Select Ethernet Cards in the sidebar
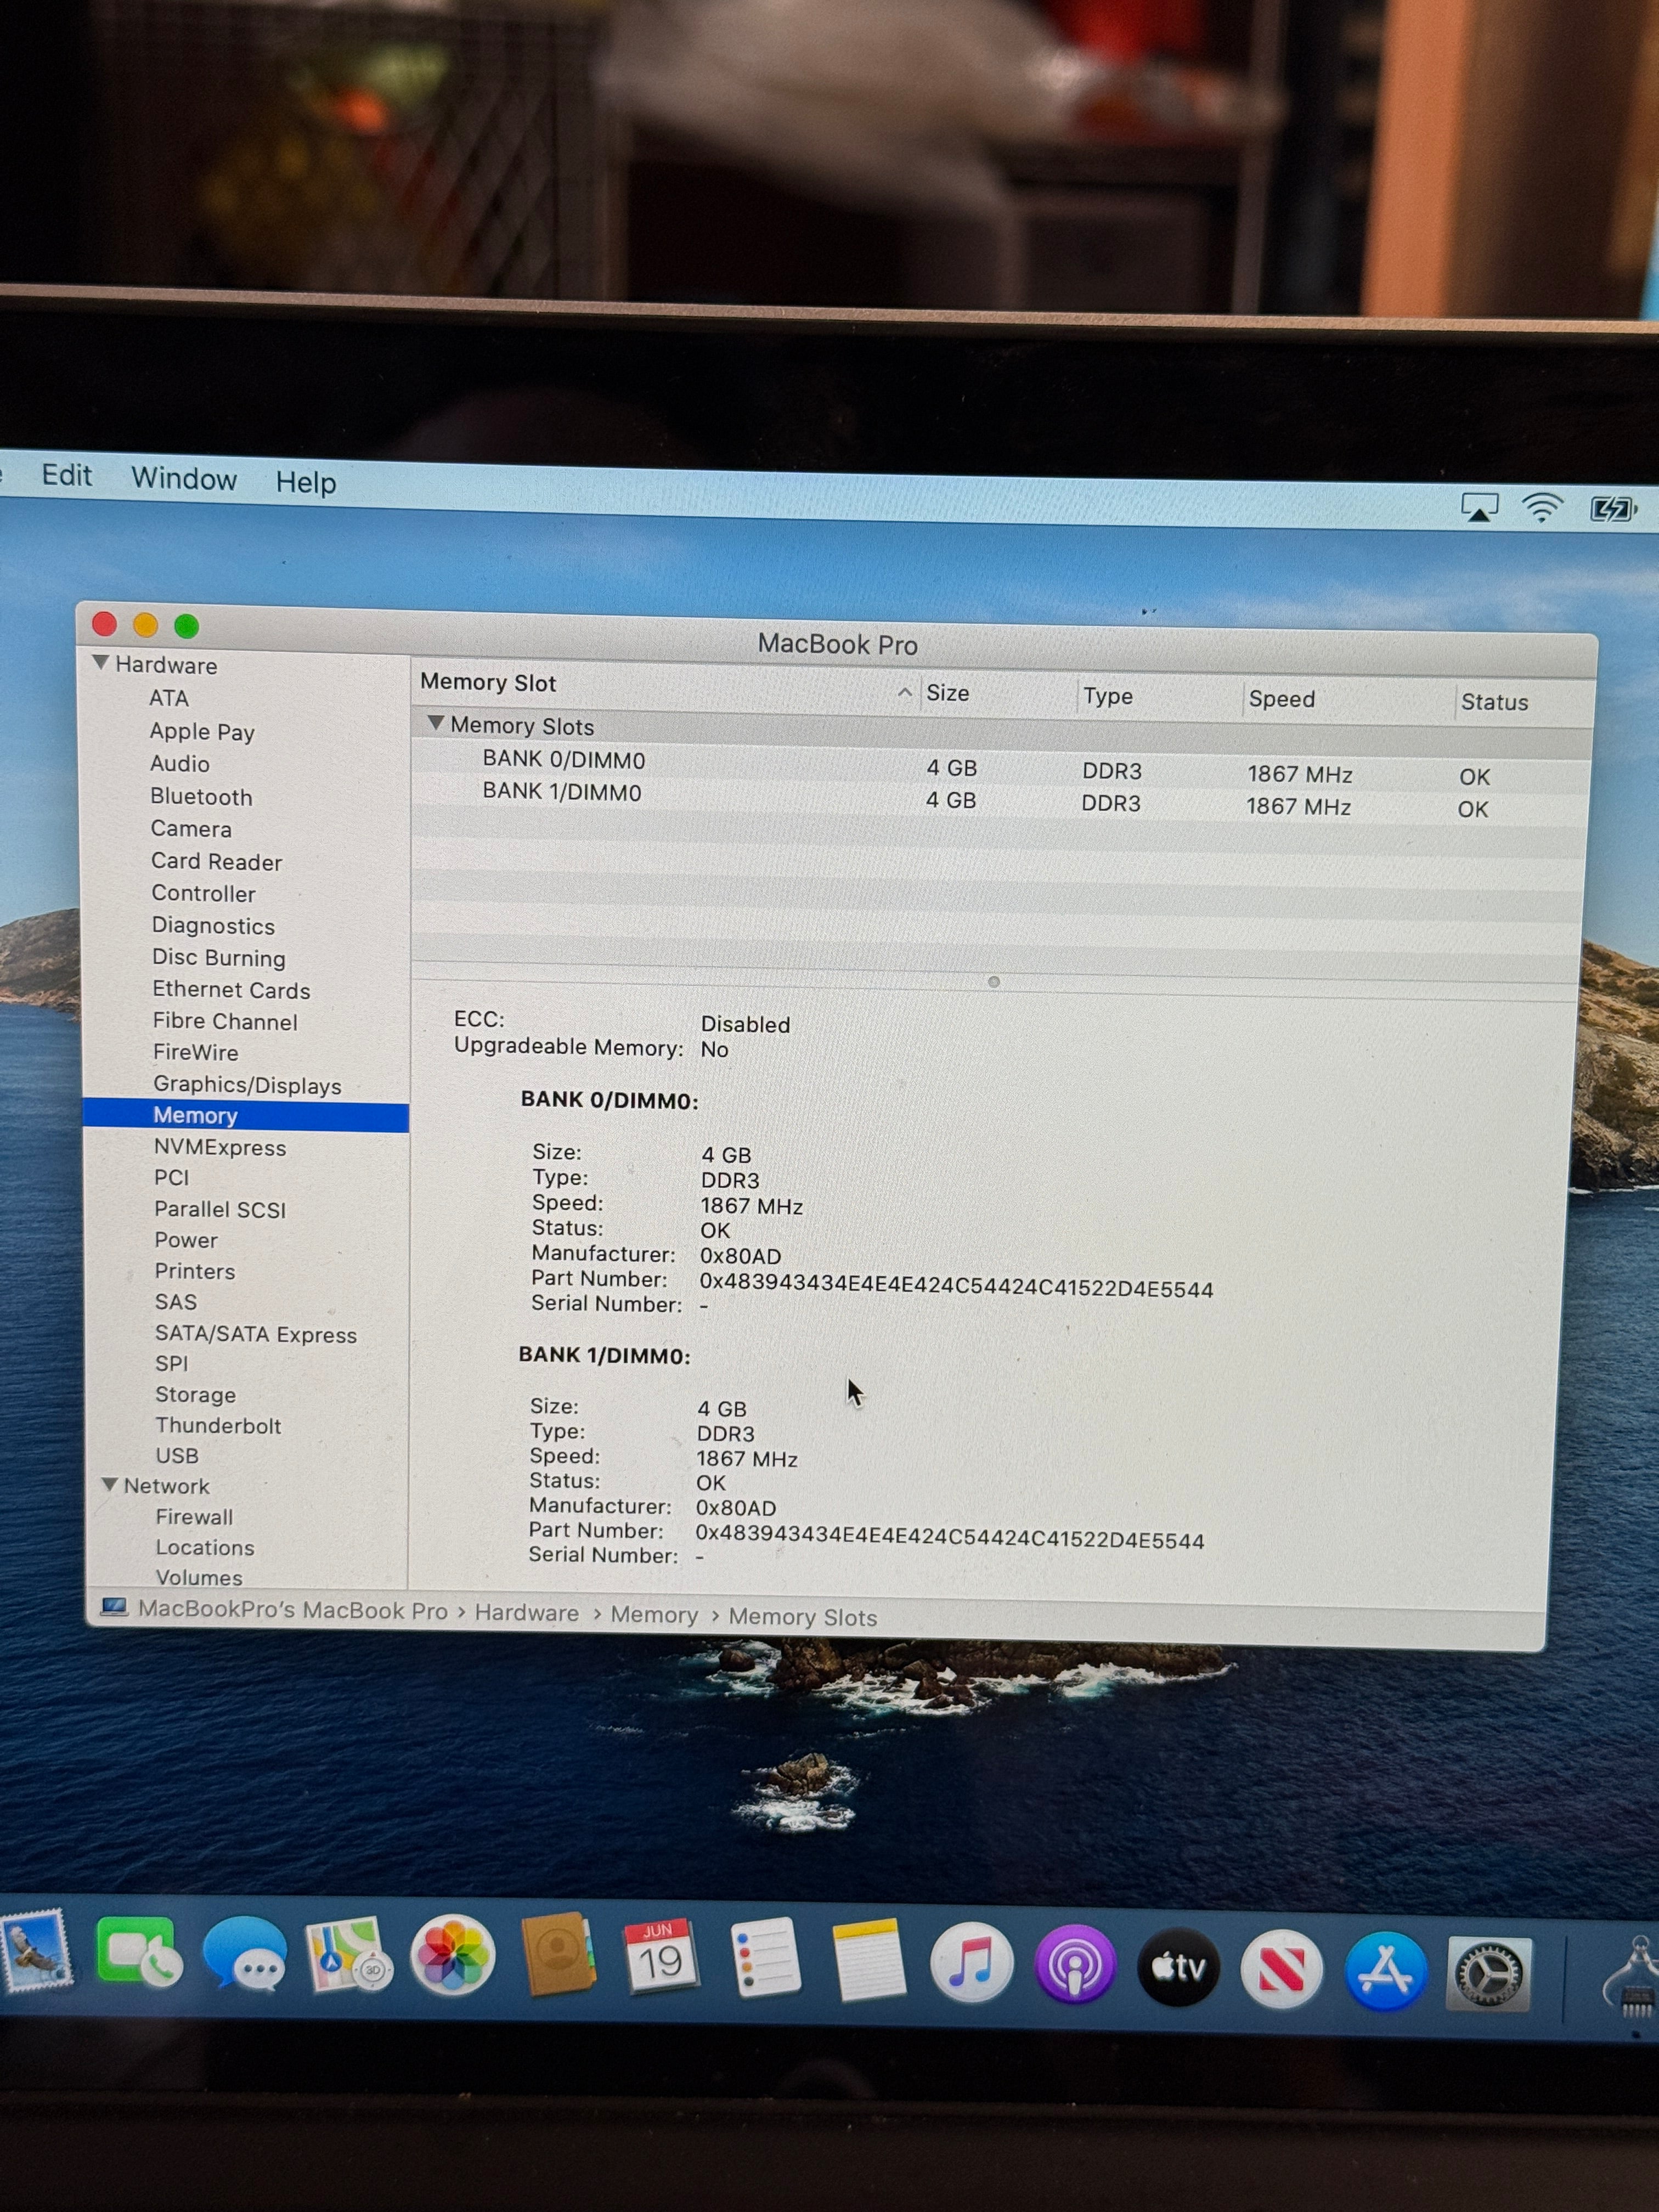This screenshot has width=1659, height=2212. (231, 990)
